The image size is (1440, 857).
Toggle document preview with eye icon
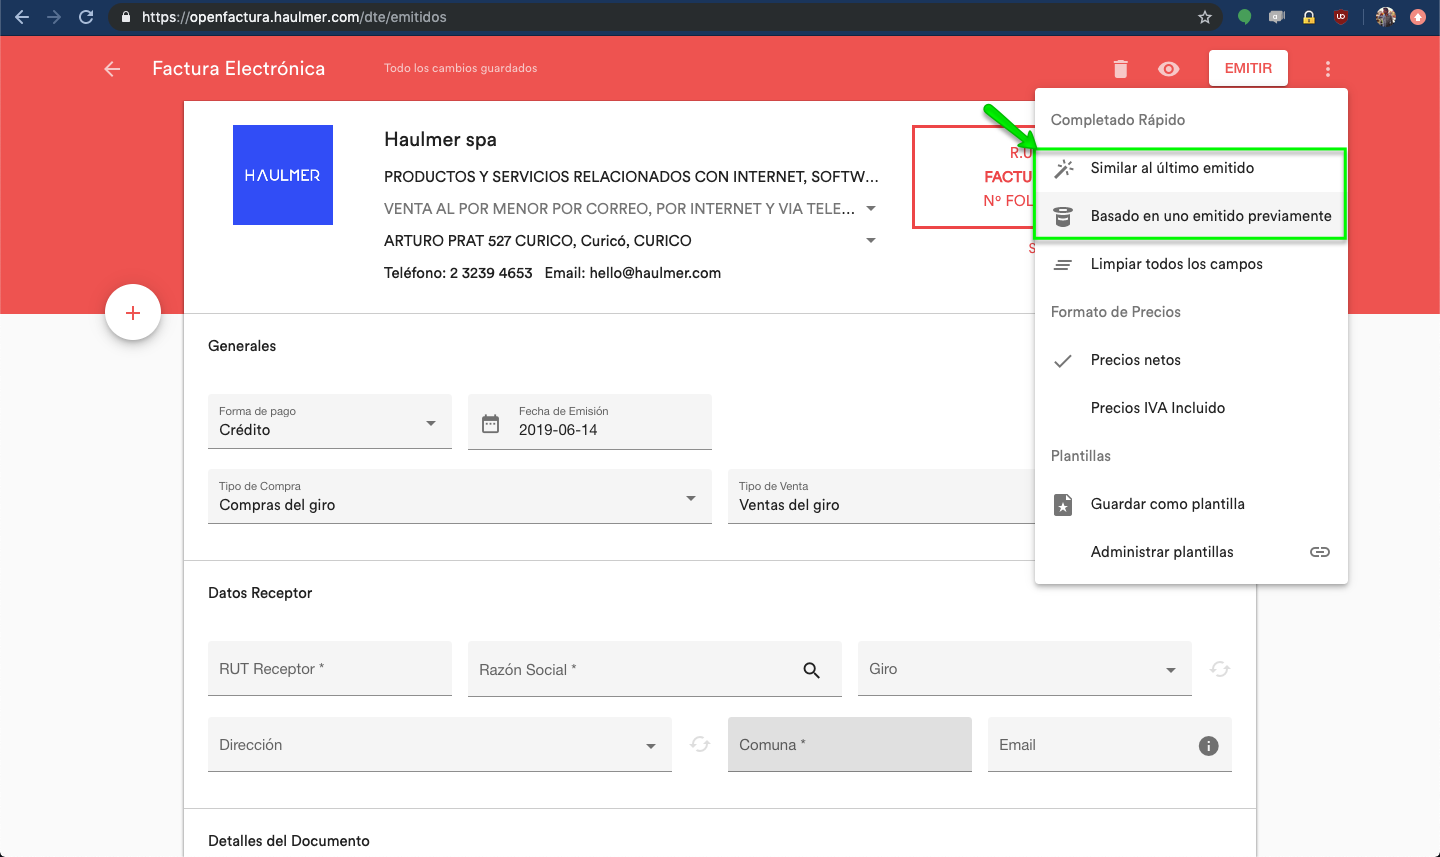(1168, 69)
